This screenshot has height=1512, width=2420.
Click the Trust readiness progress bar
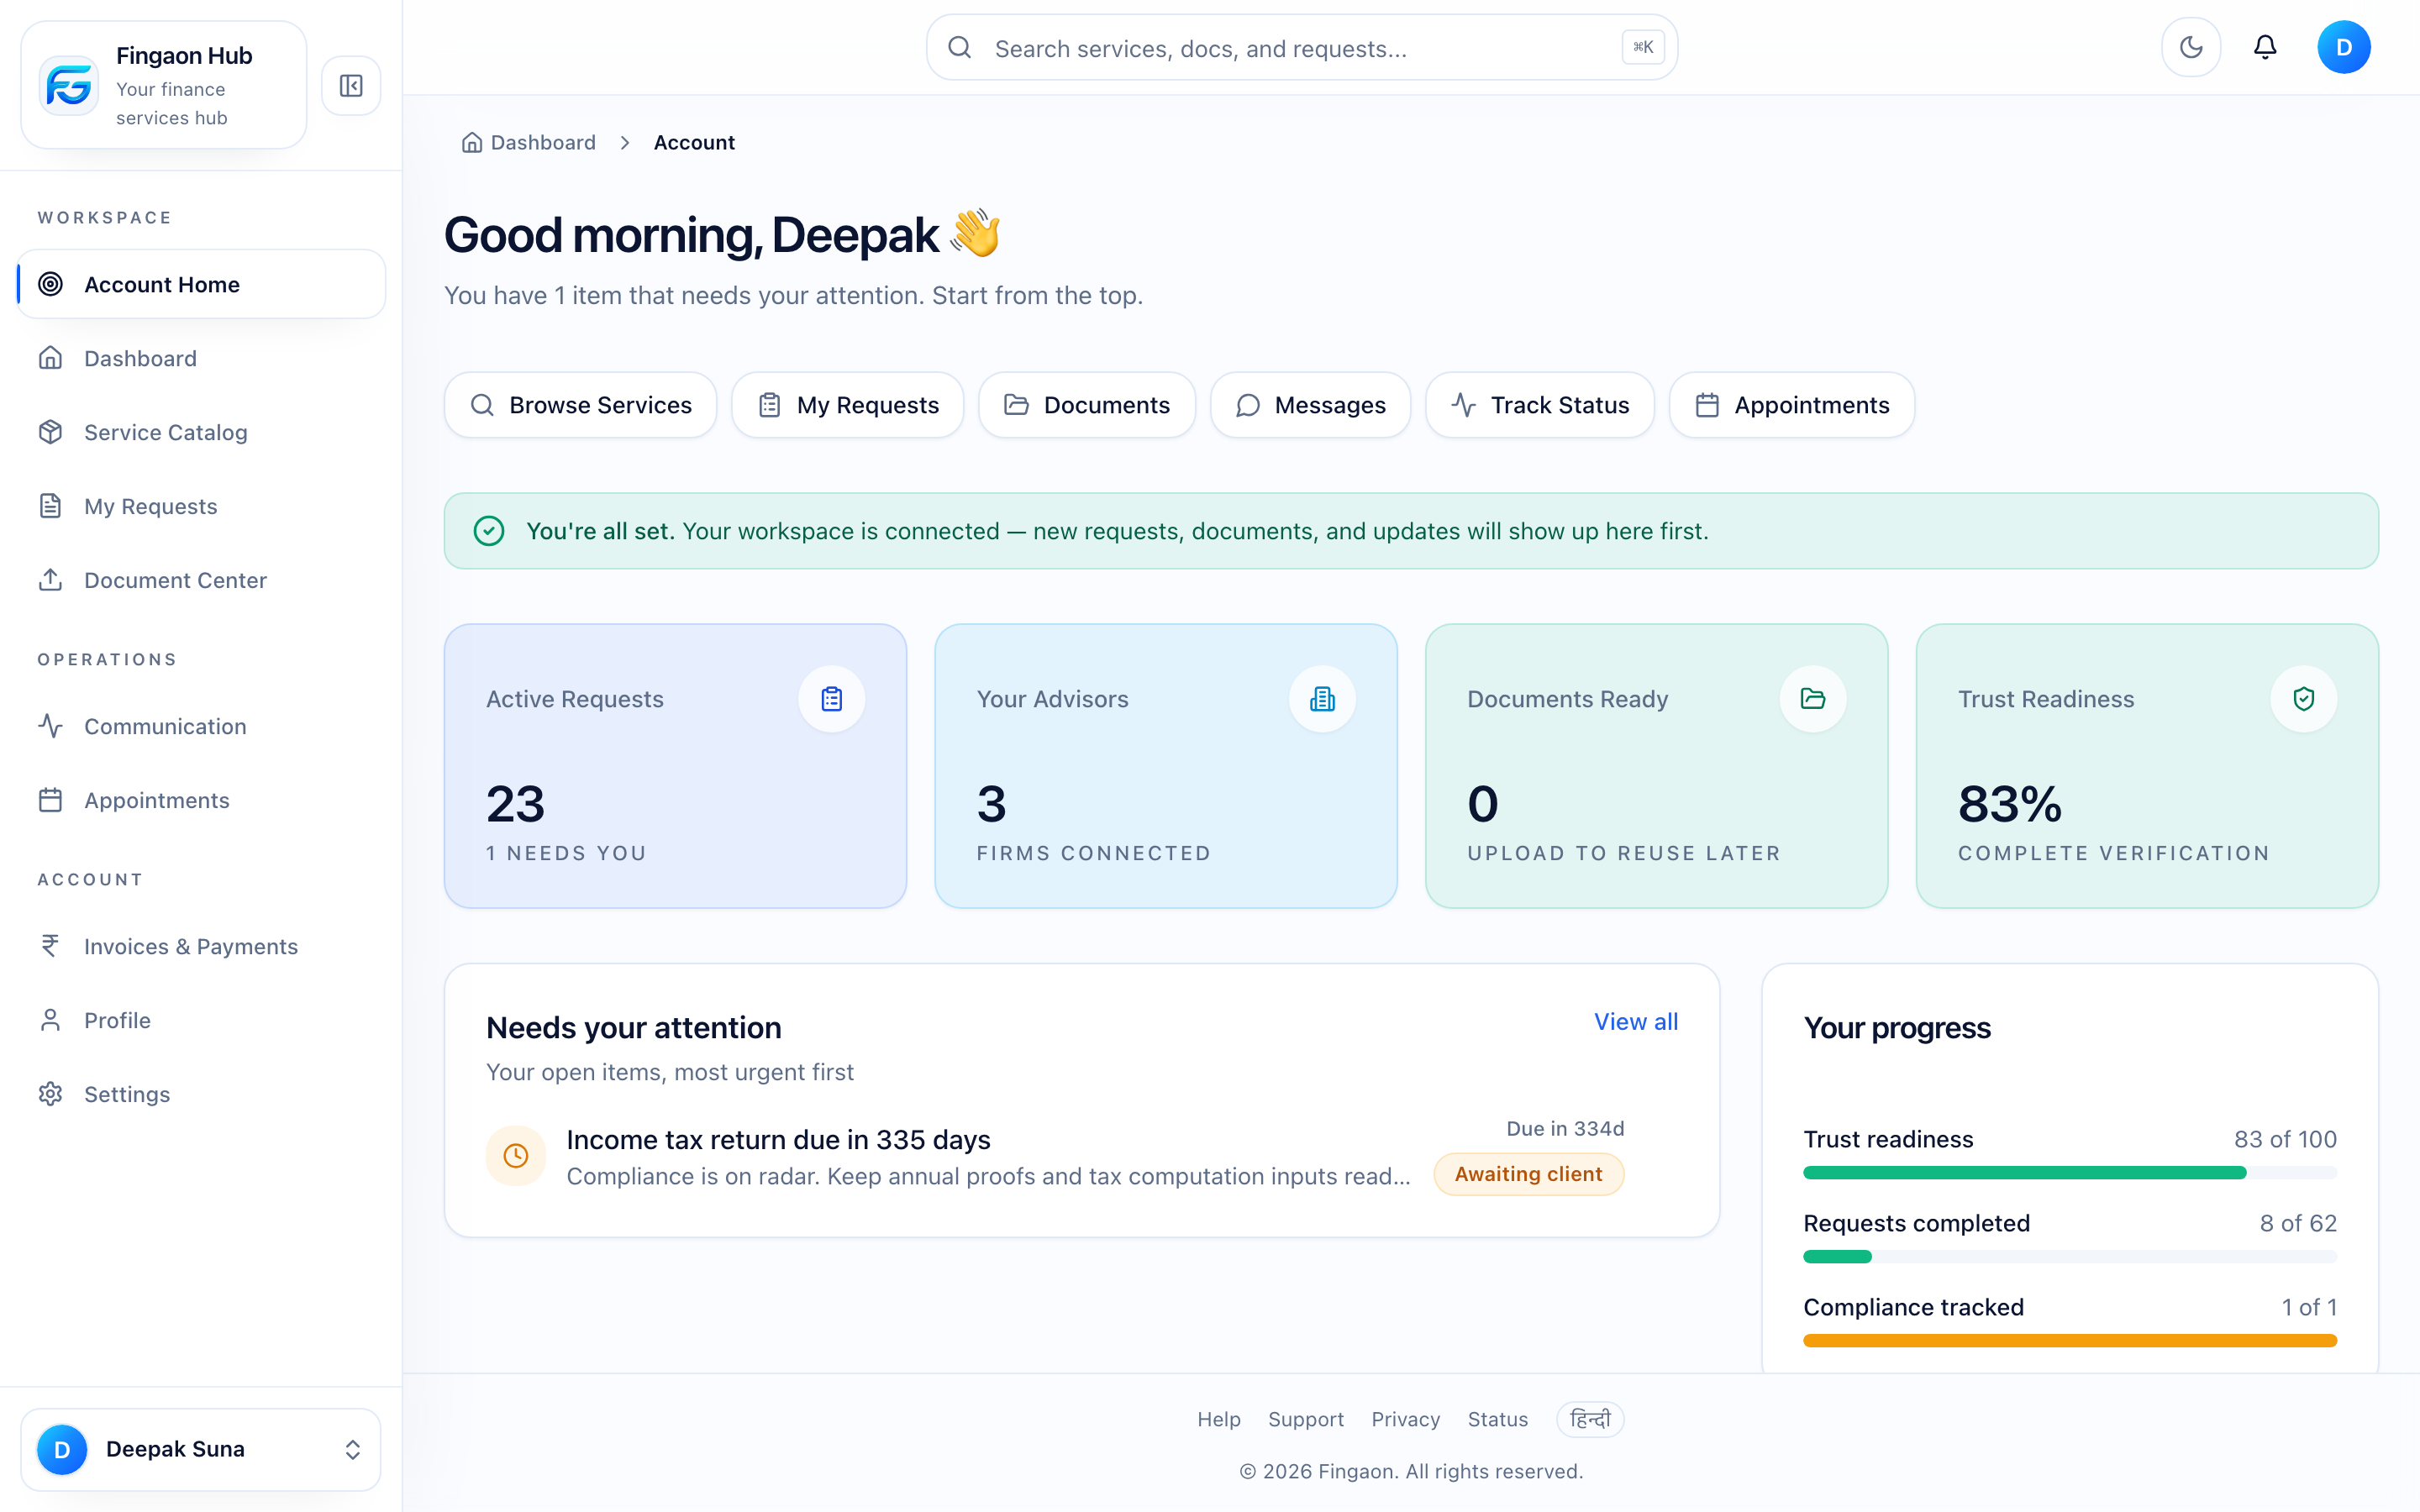[2069, 1173]
